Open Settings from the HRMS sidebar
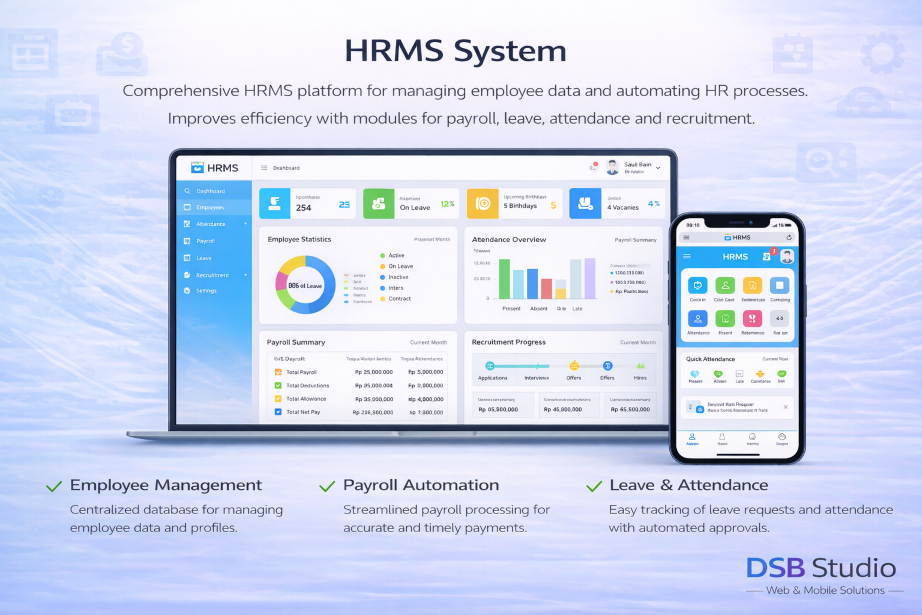 [211, 290]
